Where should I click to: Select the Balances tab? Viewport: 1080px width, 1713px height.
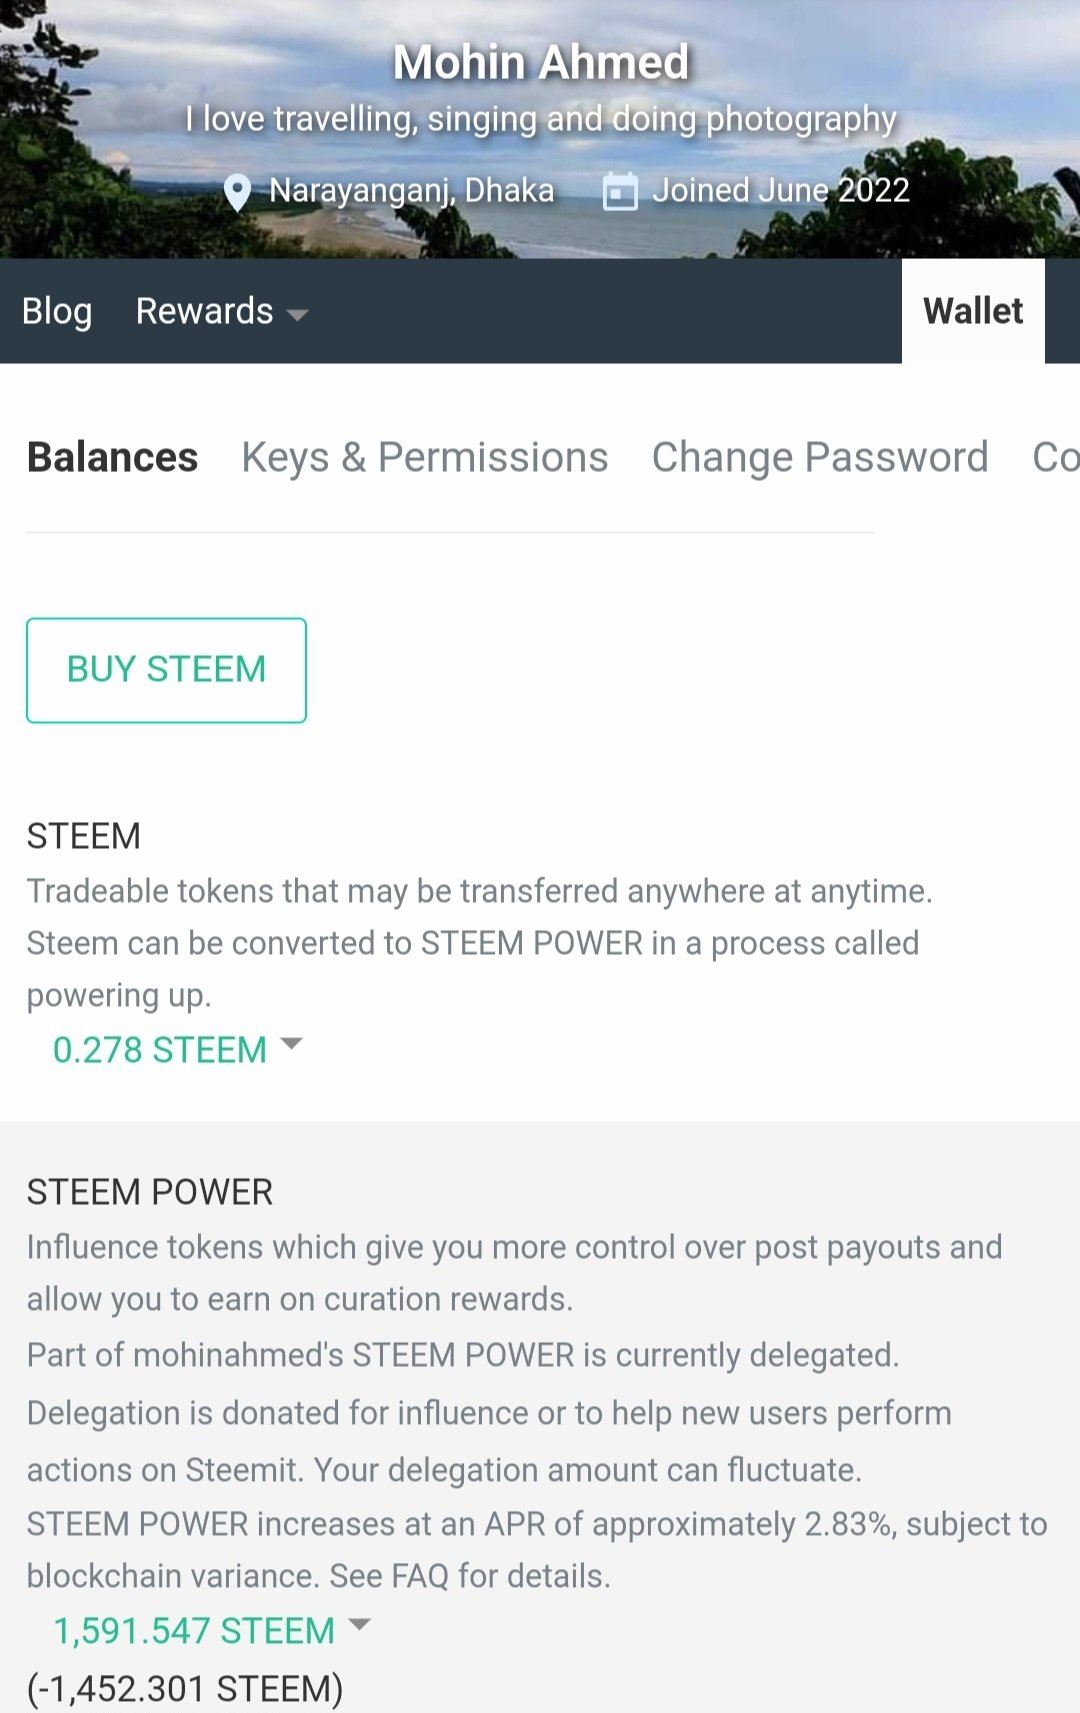(x=112, y=457)
